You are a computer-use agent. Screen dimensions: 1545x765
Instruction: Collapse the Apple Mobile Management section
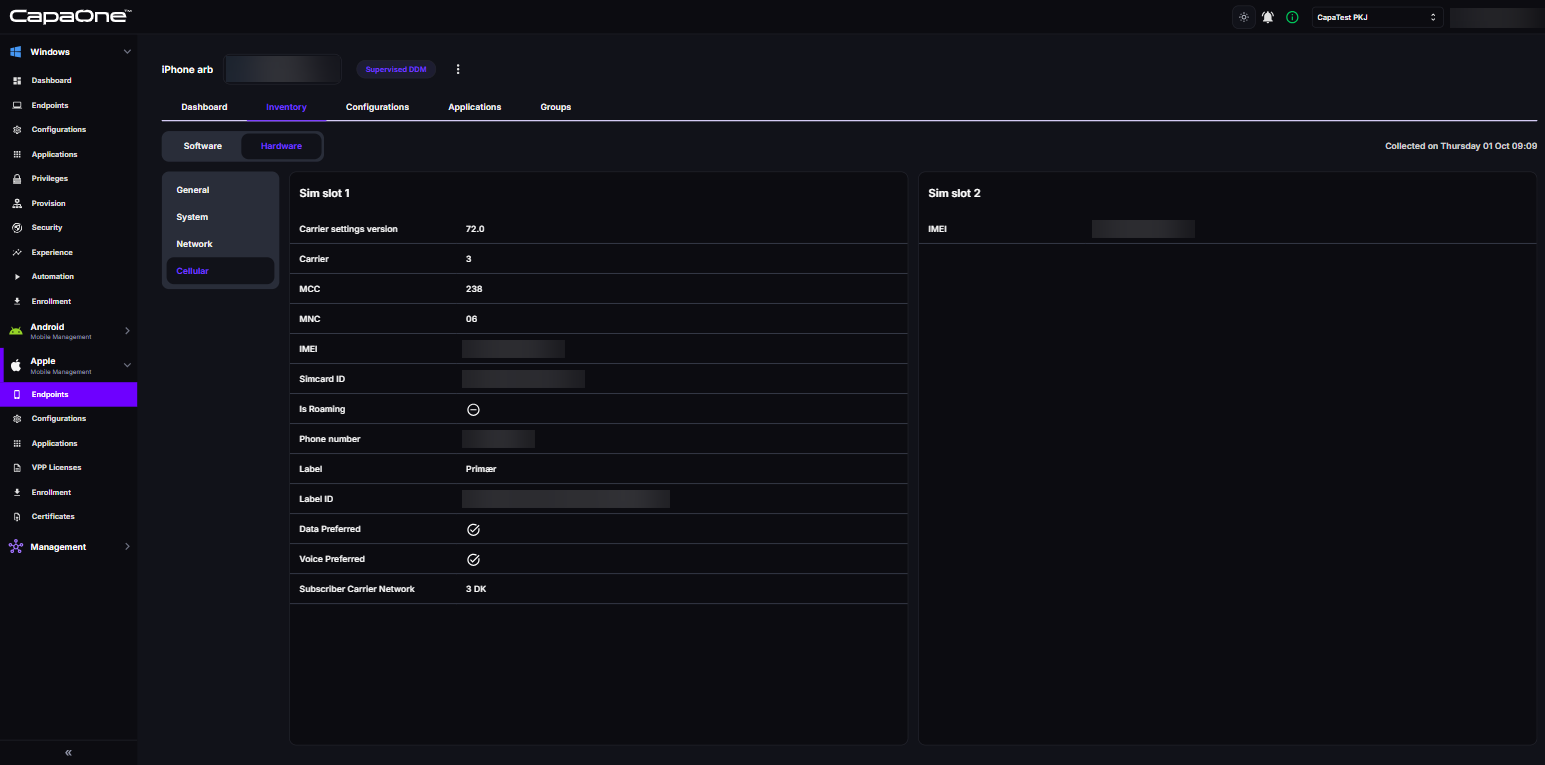(127, 365)
